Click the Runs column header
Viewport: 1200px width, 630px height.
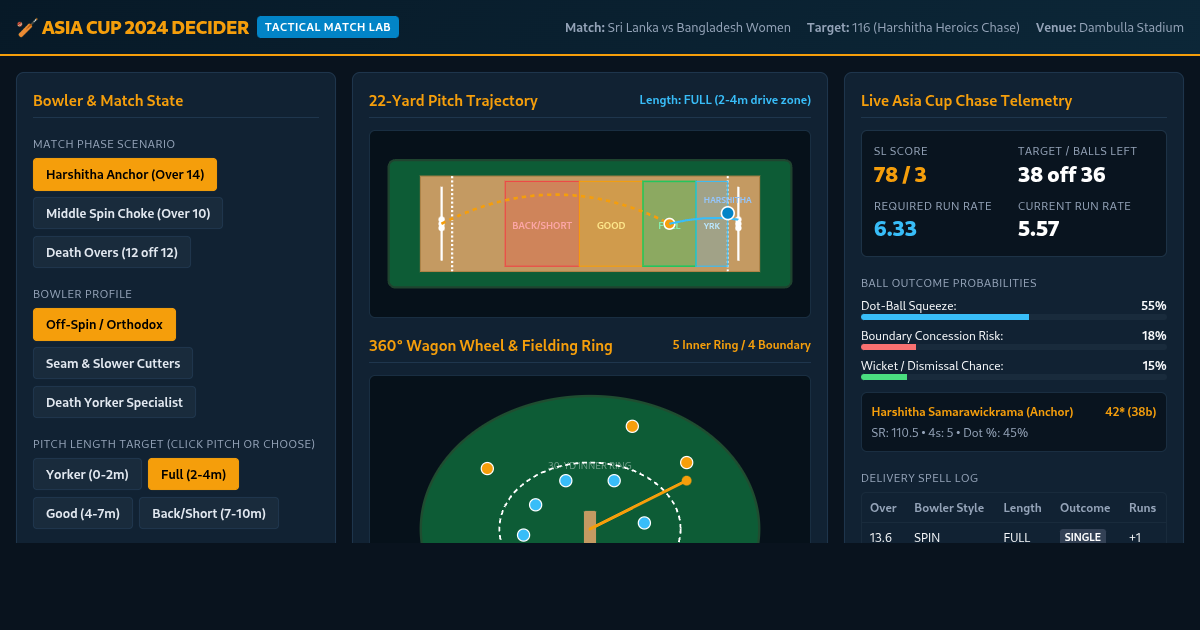click(x=1143, y=508)
